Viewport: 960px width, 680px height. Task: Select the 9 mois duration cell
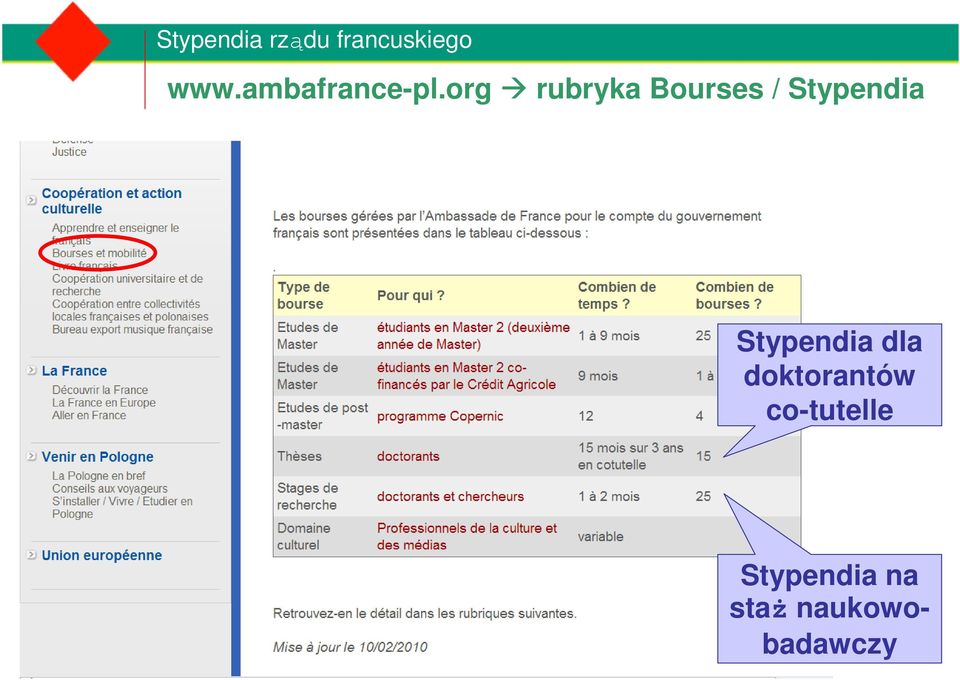[x=598, y=376]
